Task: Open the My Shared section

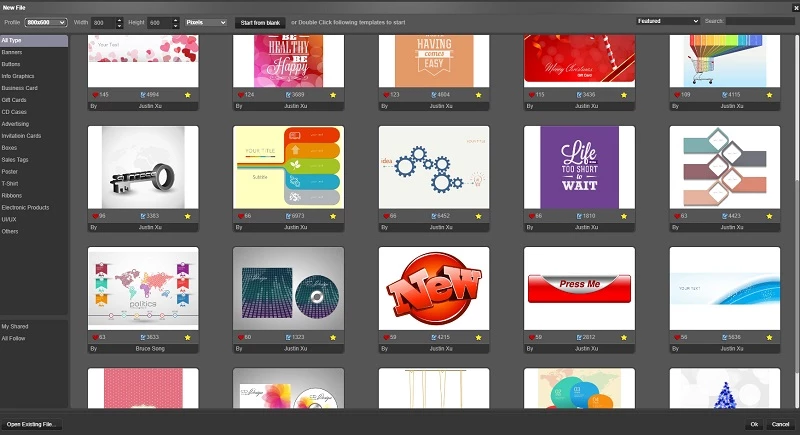Action: 13,326
